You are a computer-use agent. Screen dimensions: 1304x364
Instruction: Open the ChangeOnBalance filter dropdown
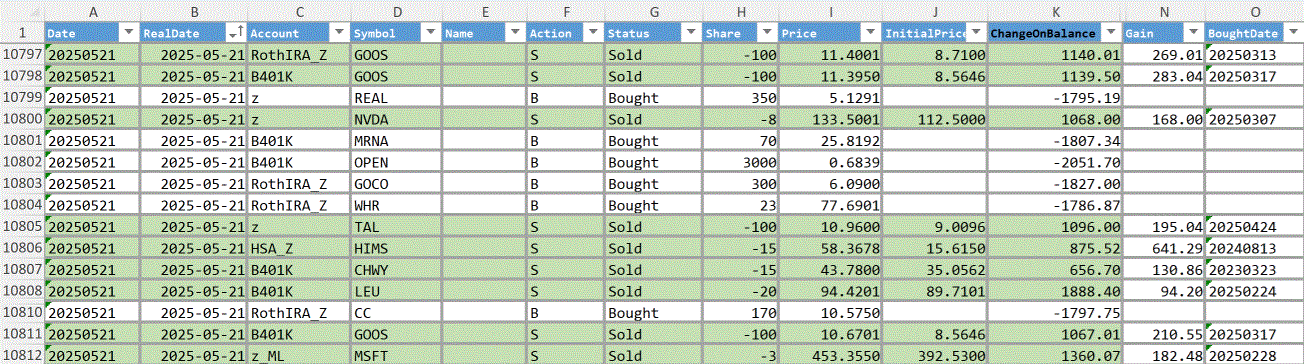1109,33
